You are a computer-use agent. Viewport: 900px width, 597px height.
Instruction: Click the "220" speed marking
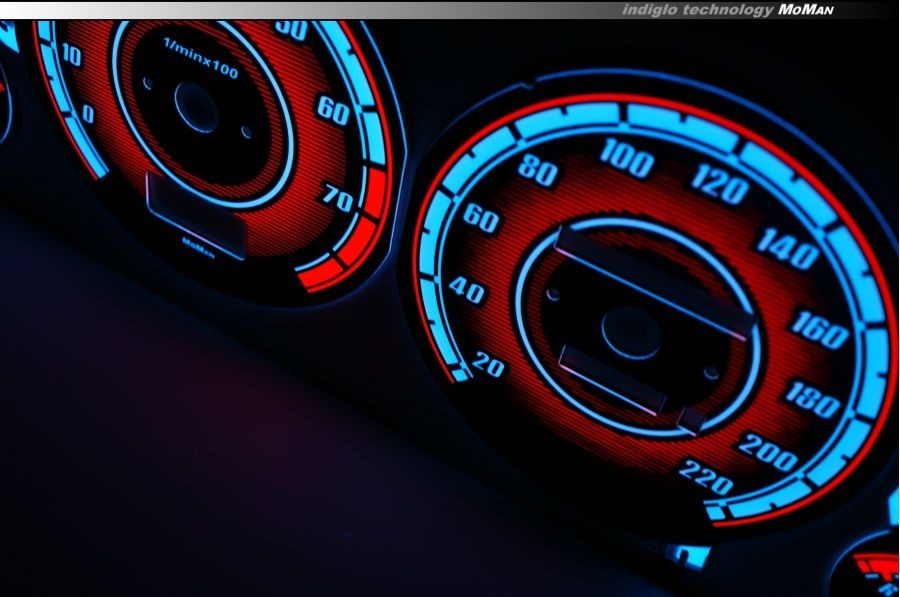[x=706, y=477]
